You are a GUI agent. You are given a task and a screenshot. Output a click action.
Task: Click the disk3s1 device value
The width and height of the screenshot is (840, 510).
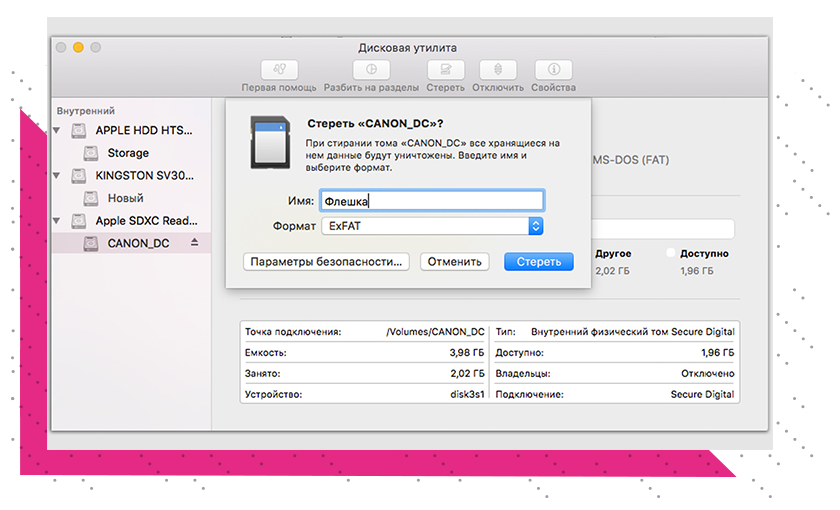point(467,394)
